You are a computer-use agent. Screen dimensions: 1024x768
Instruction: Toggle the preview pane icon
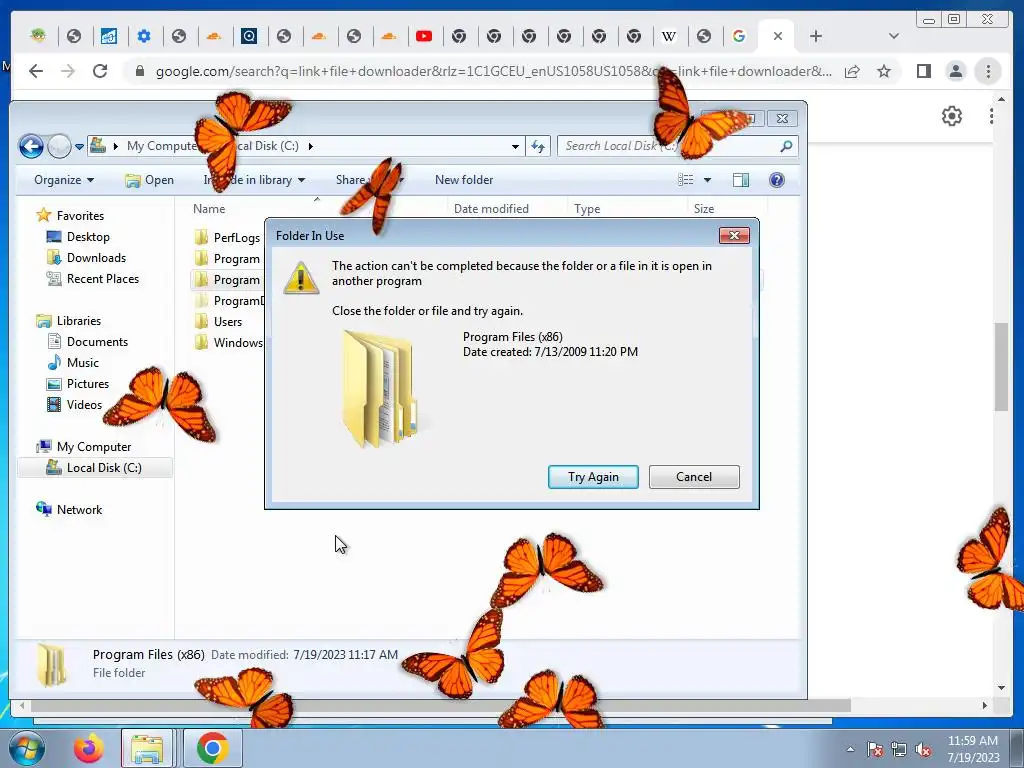741,180
